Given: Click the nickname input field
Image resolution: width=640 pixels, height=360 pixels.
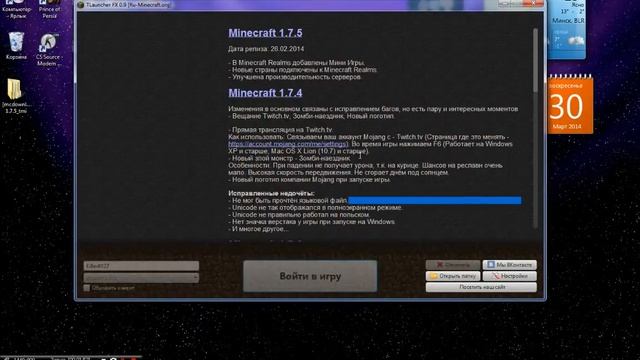Looking at the screenshot, I should tap(141, 266).
